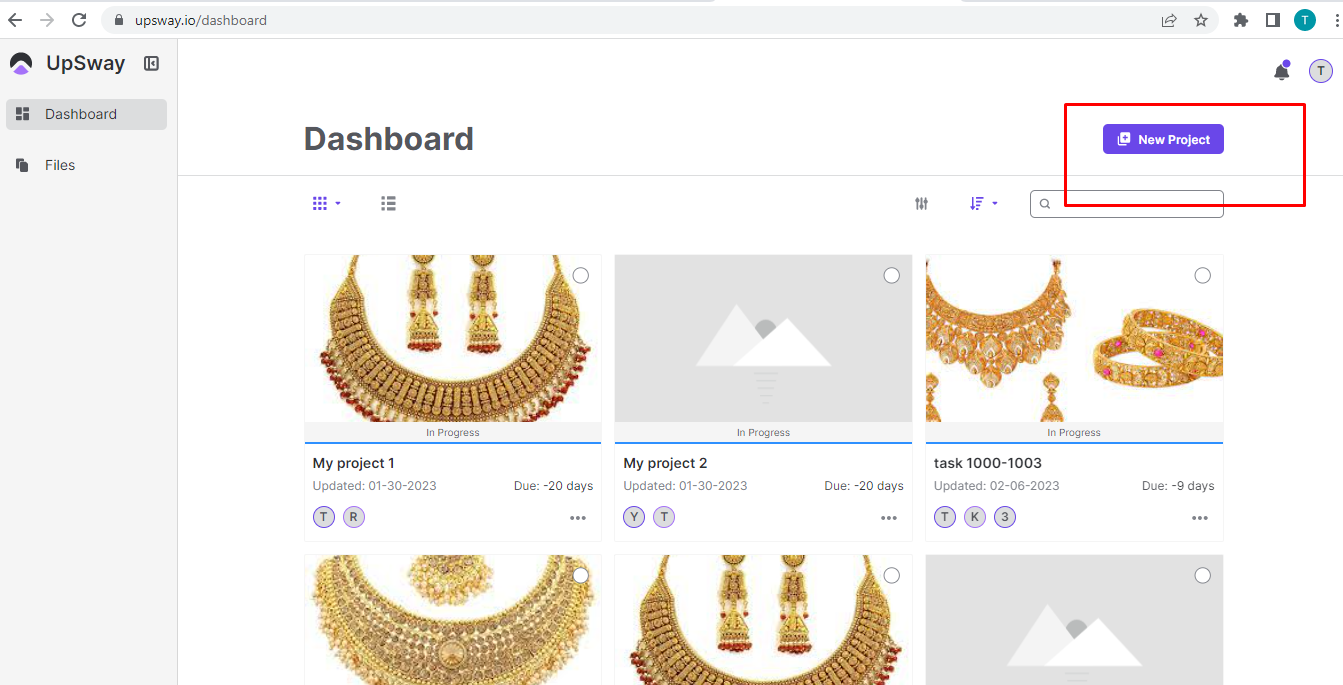Switch to list view layout
Image resolution: width=1343 pixels, height=685 pixels.
pyautogui.click(x=388, y=204)
